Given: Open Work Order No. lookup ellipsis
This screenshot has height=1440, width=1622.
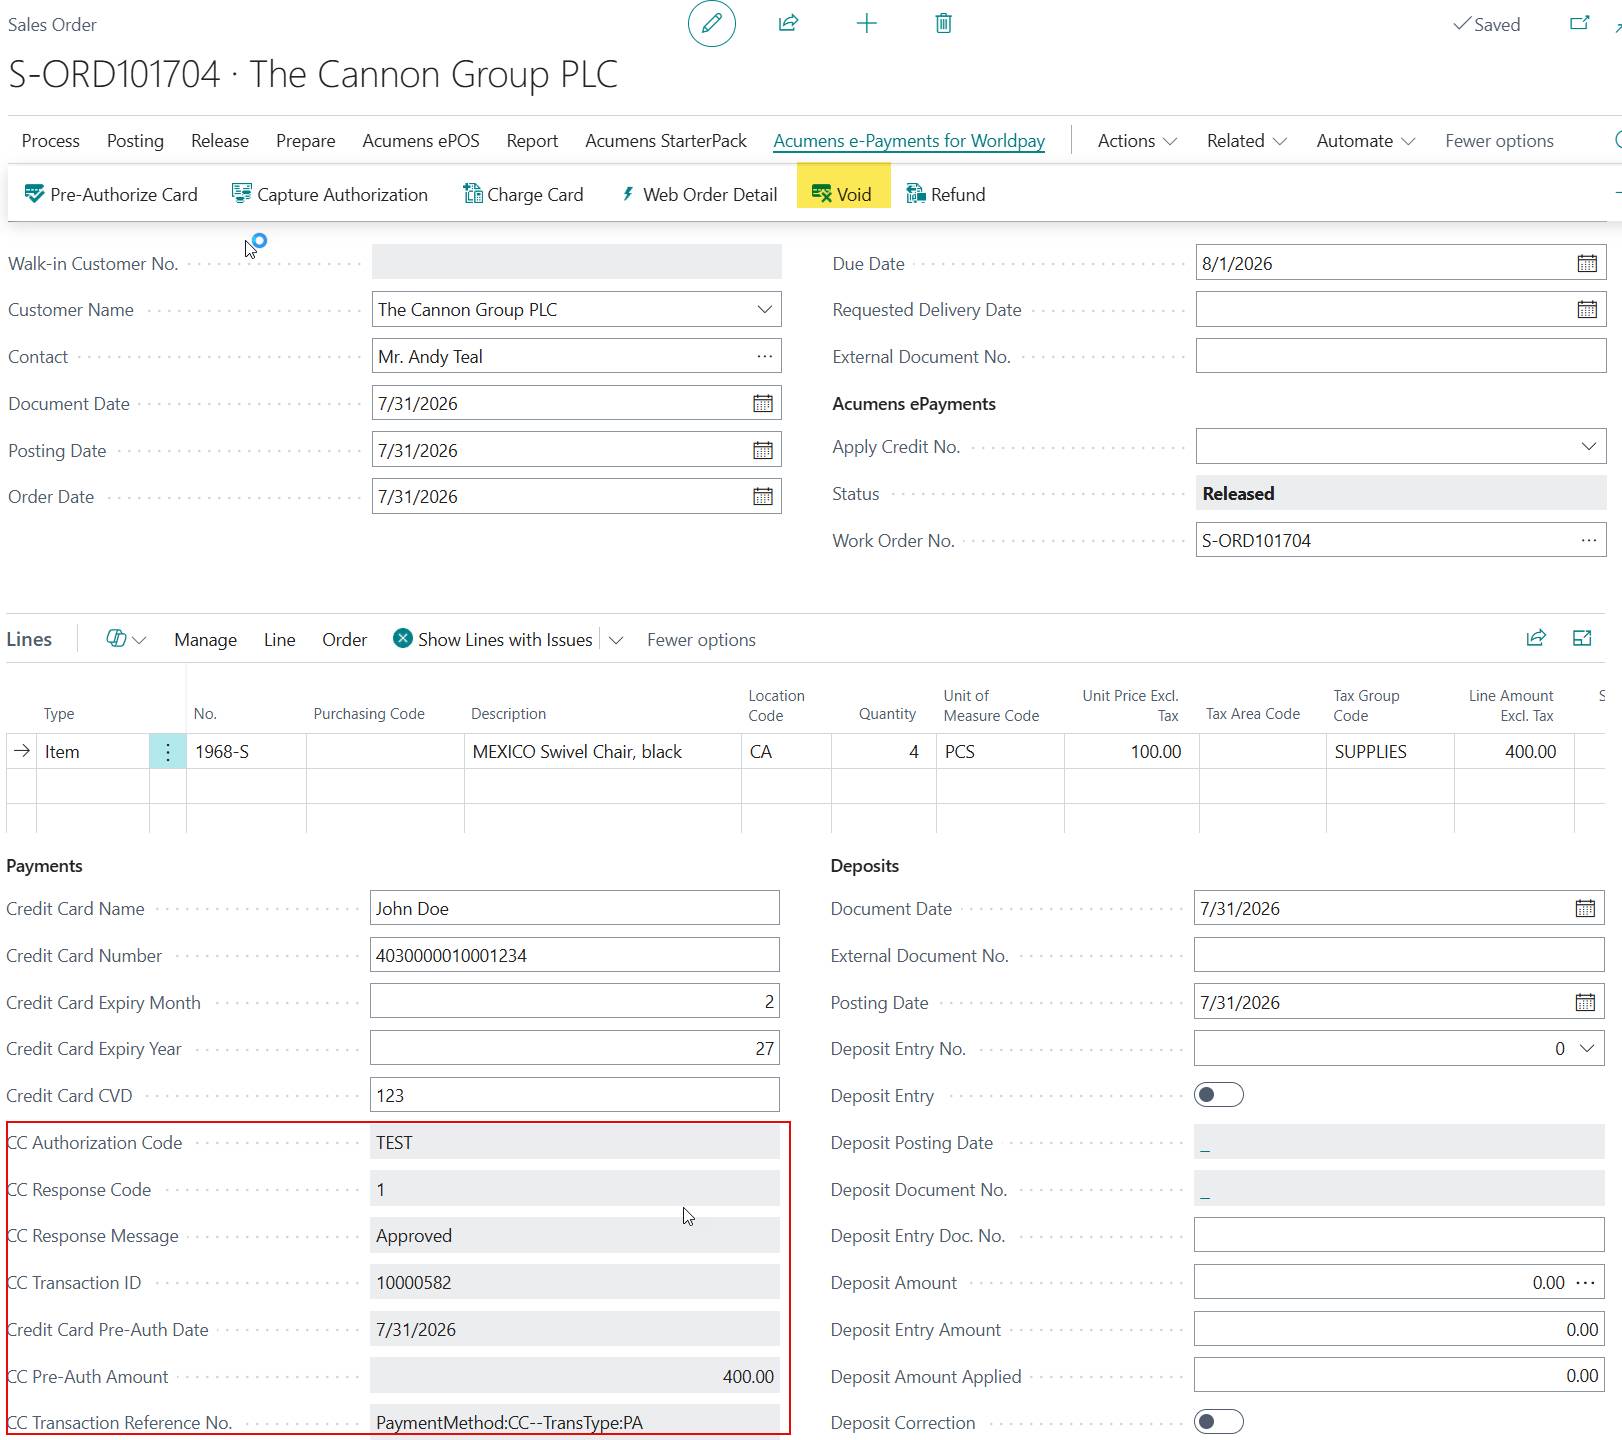Looking at the screenshot, I should [1589, 541].
